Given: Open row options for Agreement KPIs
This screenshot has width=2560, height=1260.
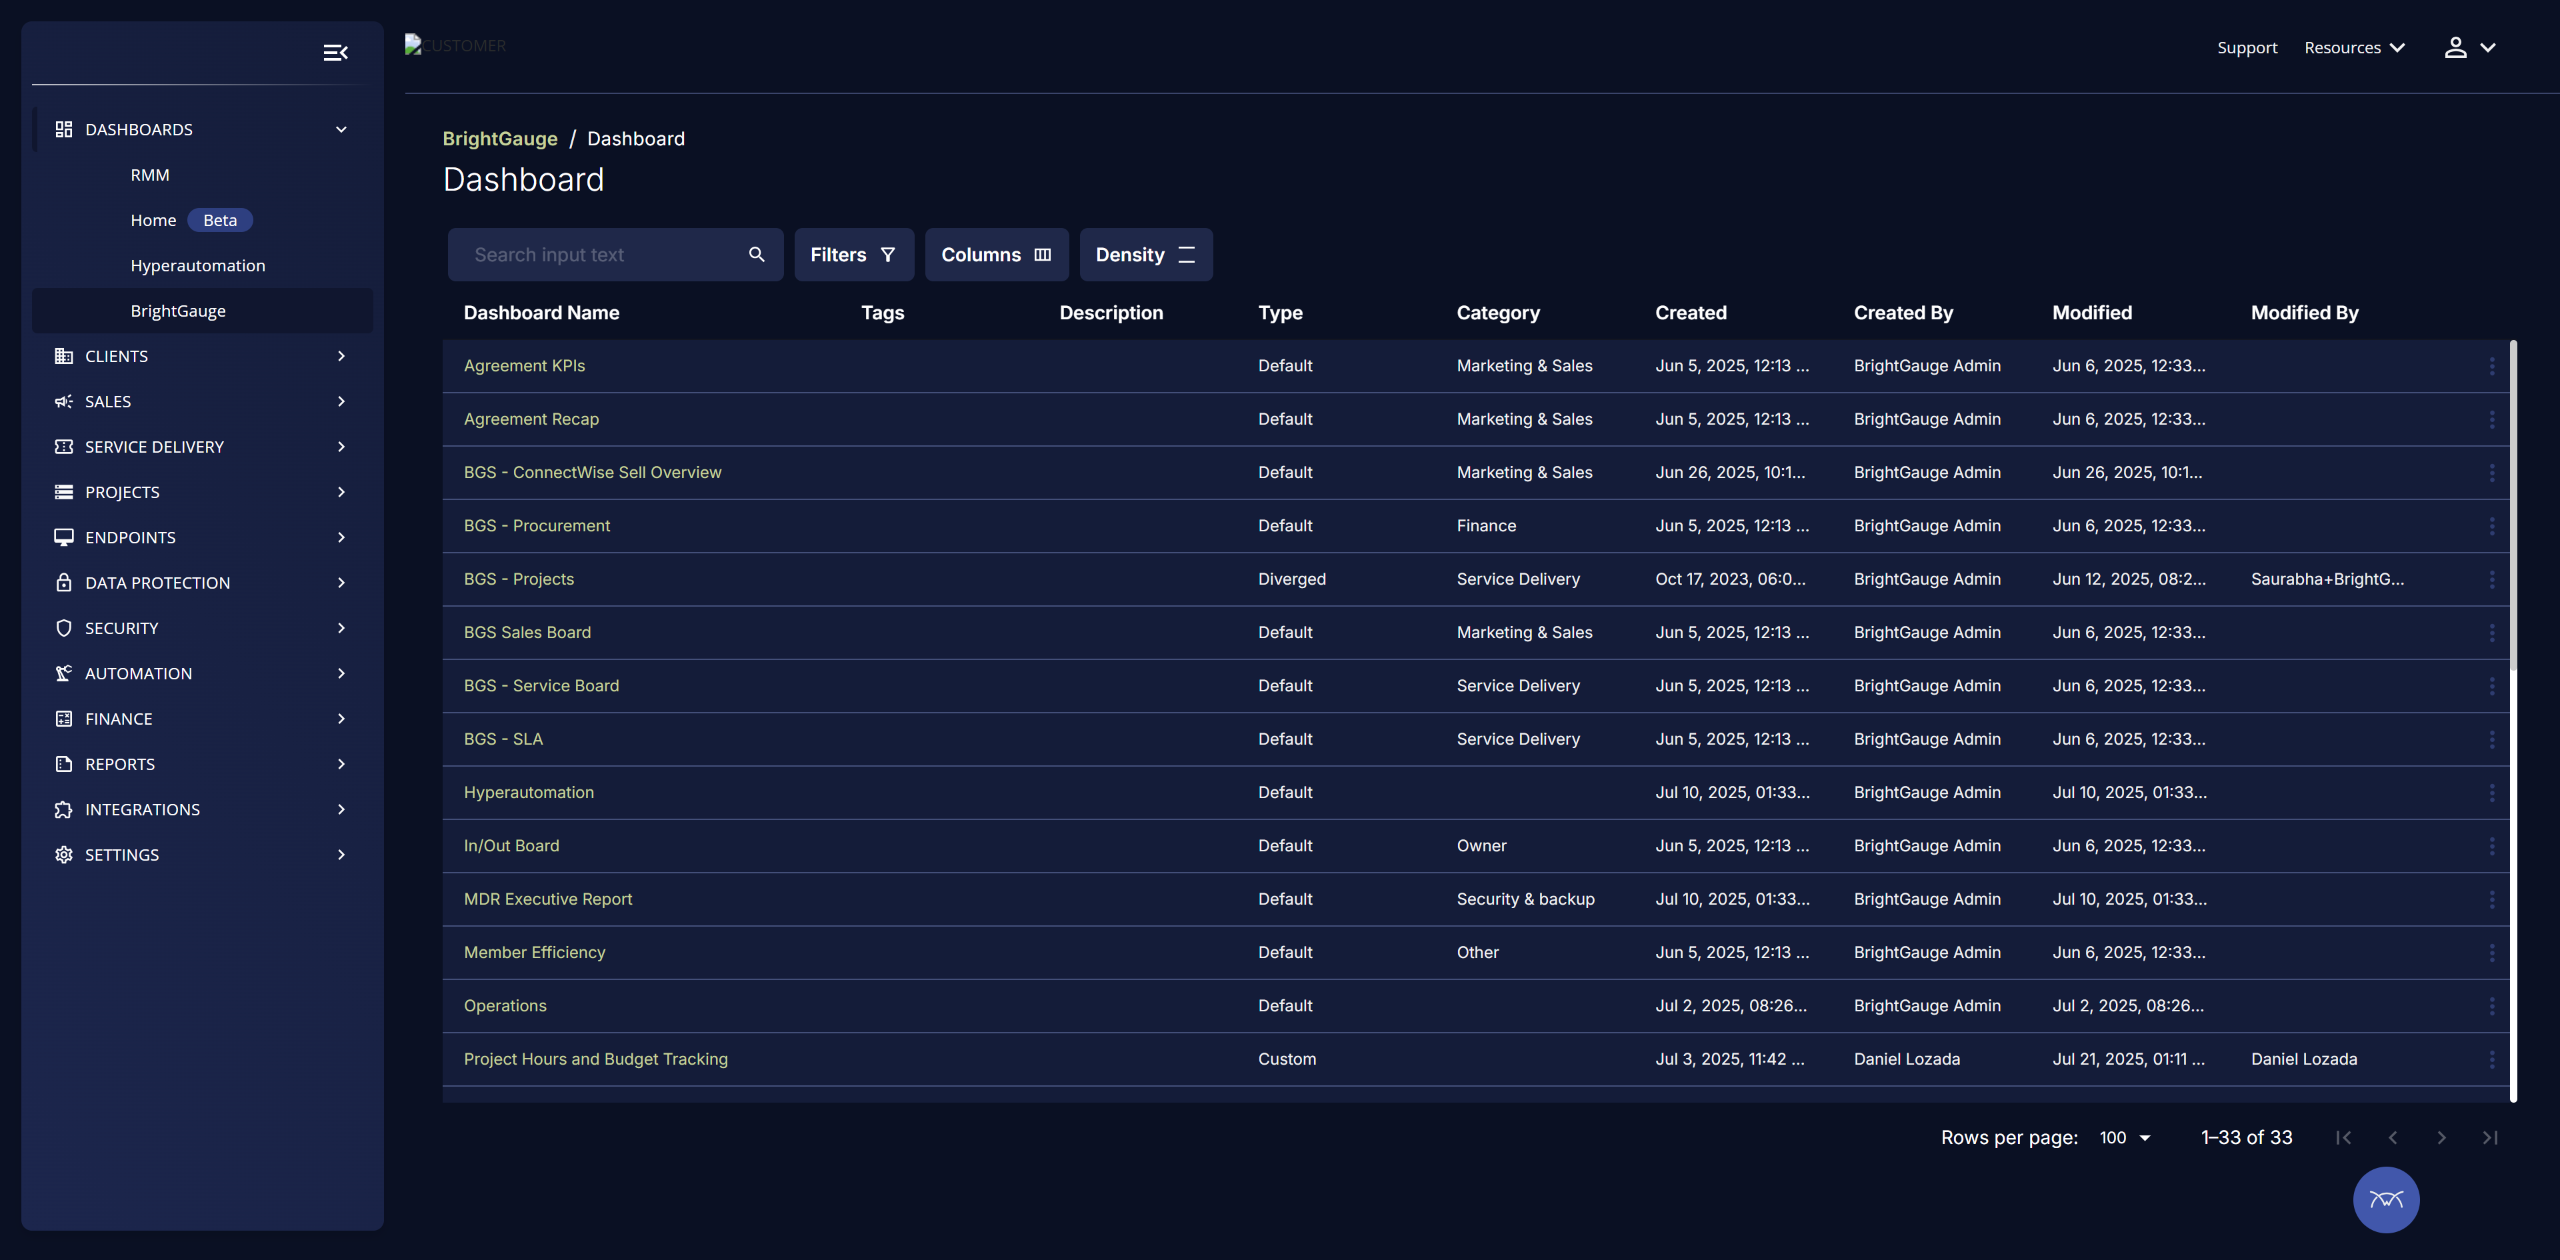Looking at the screenshot, I should click(x=2491, y=366).
